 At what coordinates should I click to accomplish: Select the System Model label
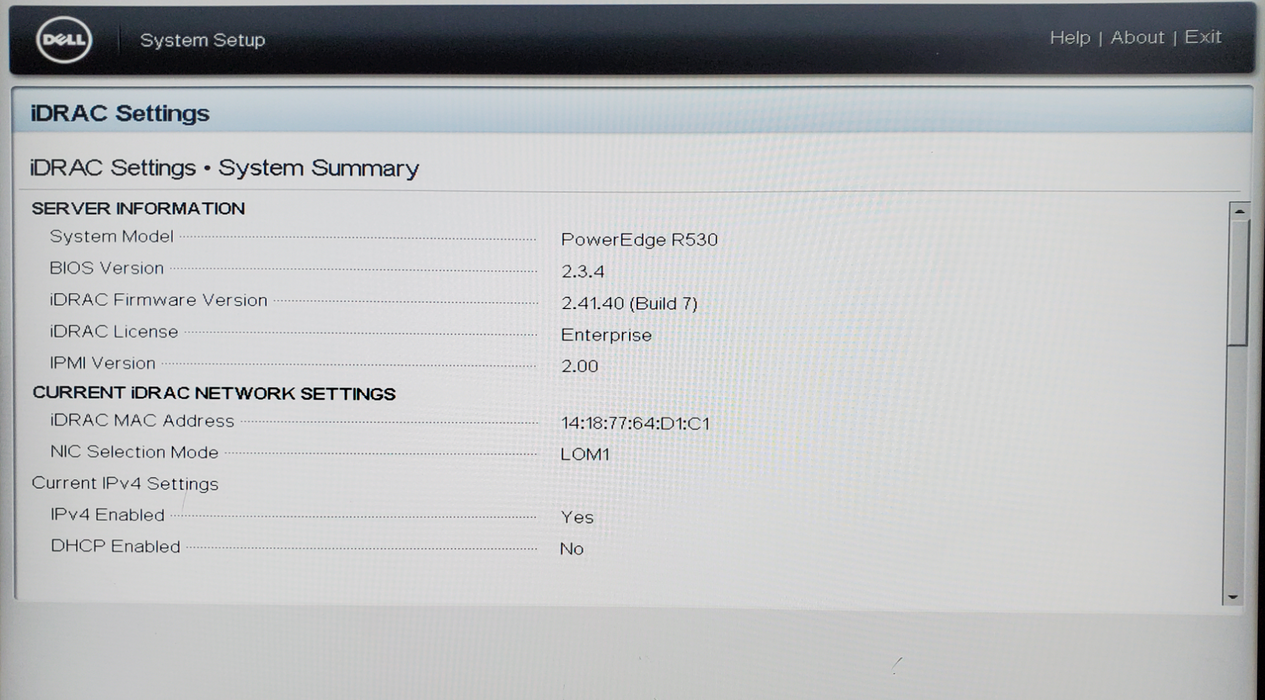(111, 237)
